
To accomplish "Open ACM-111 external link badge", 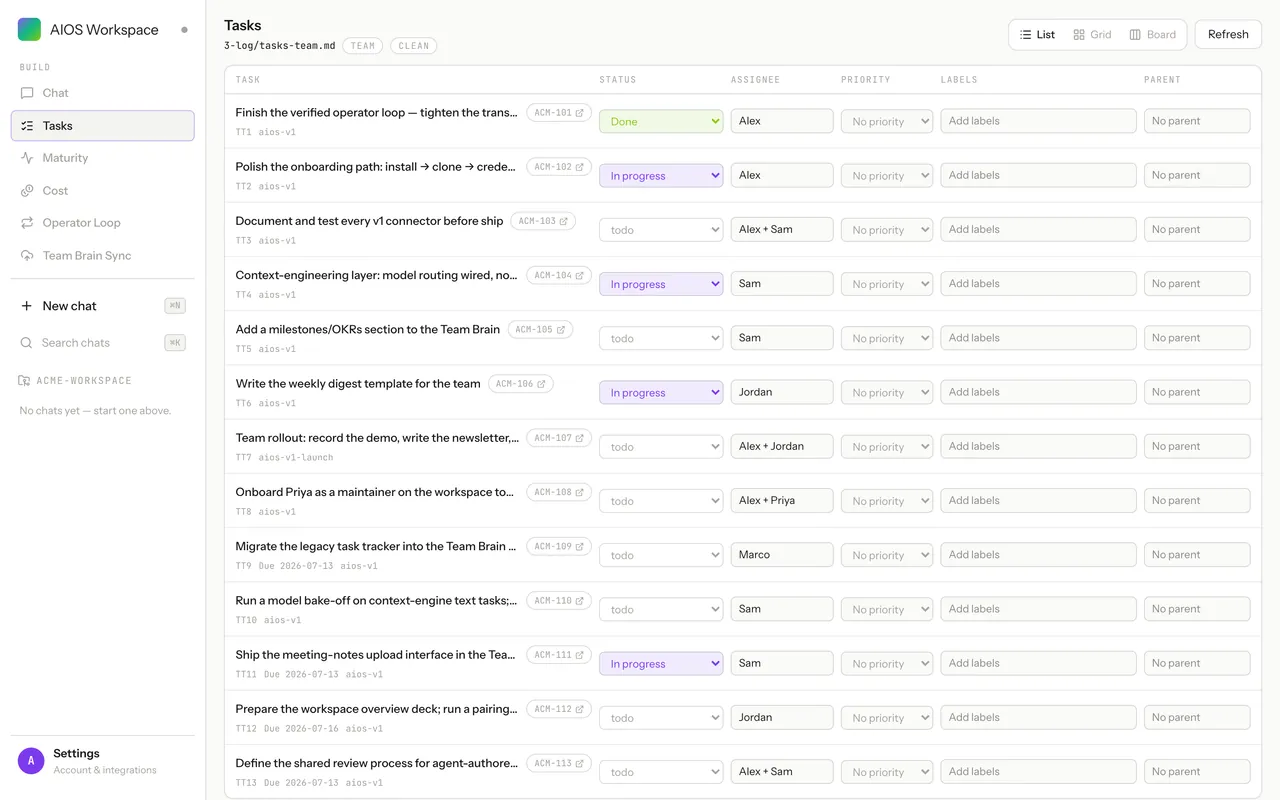I will [559, 655].
